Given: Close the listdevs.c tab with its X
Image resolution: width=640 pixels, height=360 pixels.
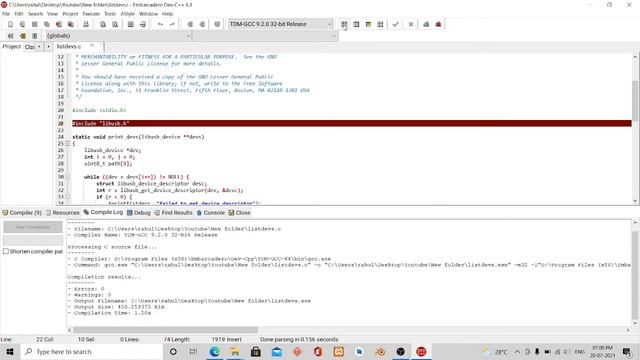Looking at the screenshot, I should click(x=92, y=46).
